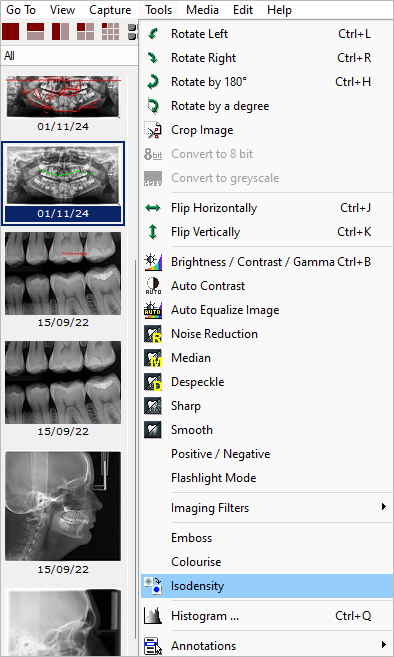The width and height of the screenshot is (394, 657).
Task: Click the Ctrl+J shortcut text
Action: point(355,208)
